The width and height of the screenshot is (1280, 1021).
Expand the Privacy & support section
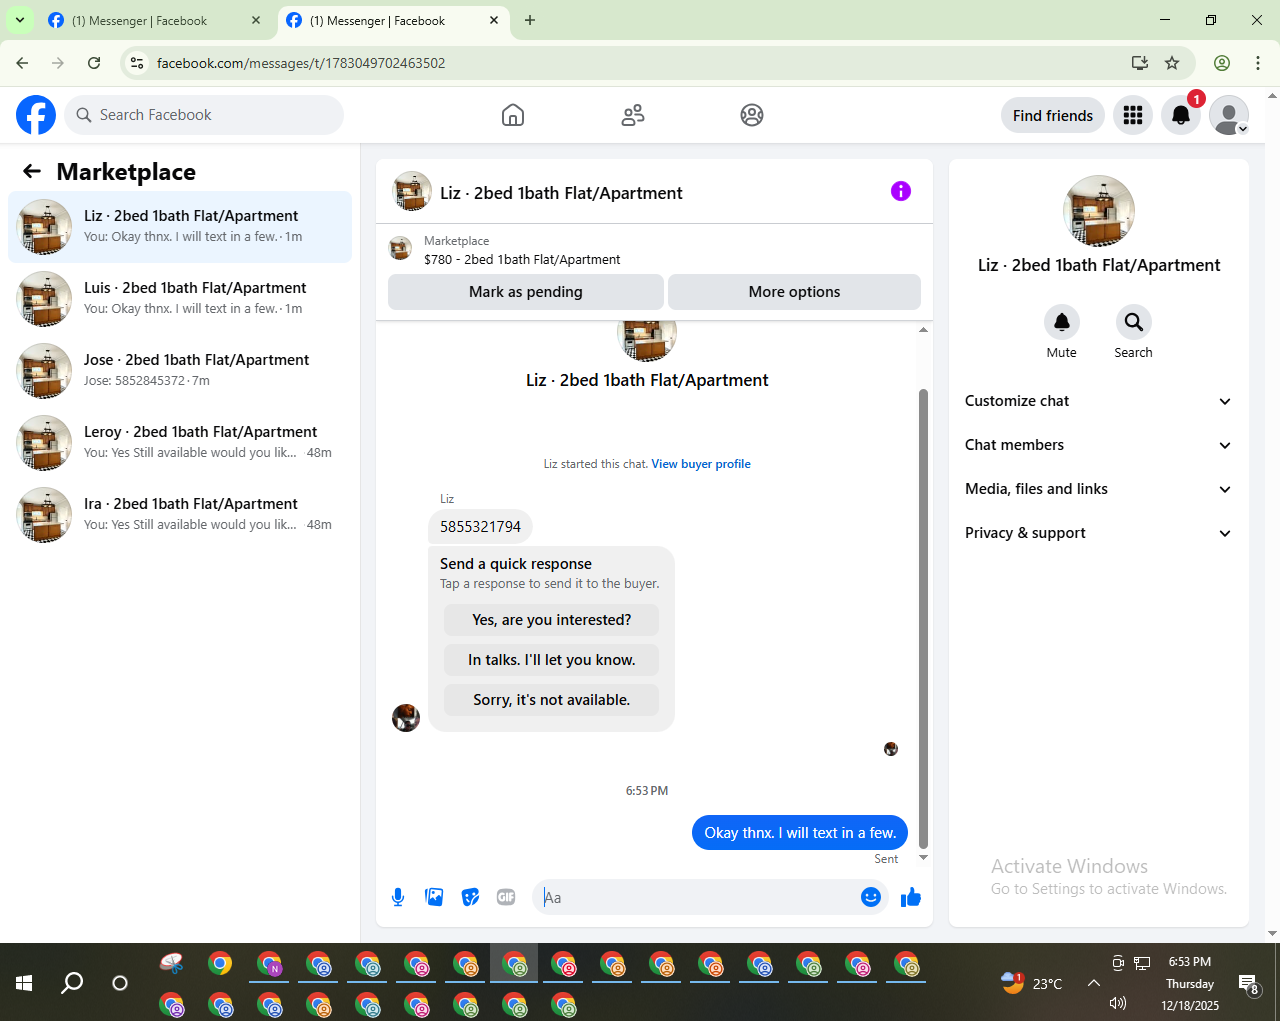point(1098,533)
